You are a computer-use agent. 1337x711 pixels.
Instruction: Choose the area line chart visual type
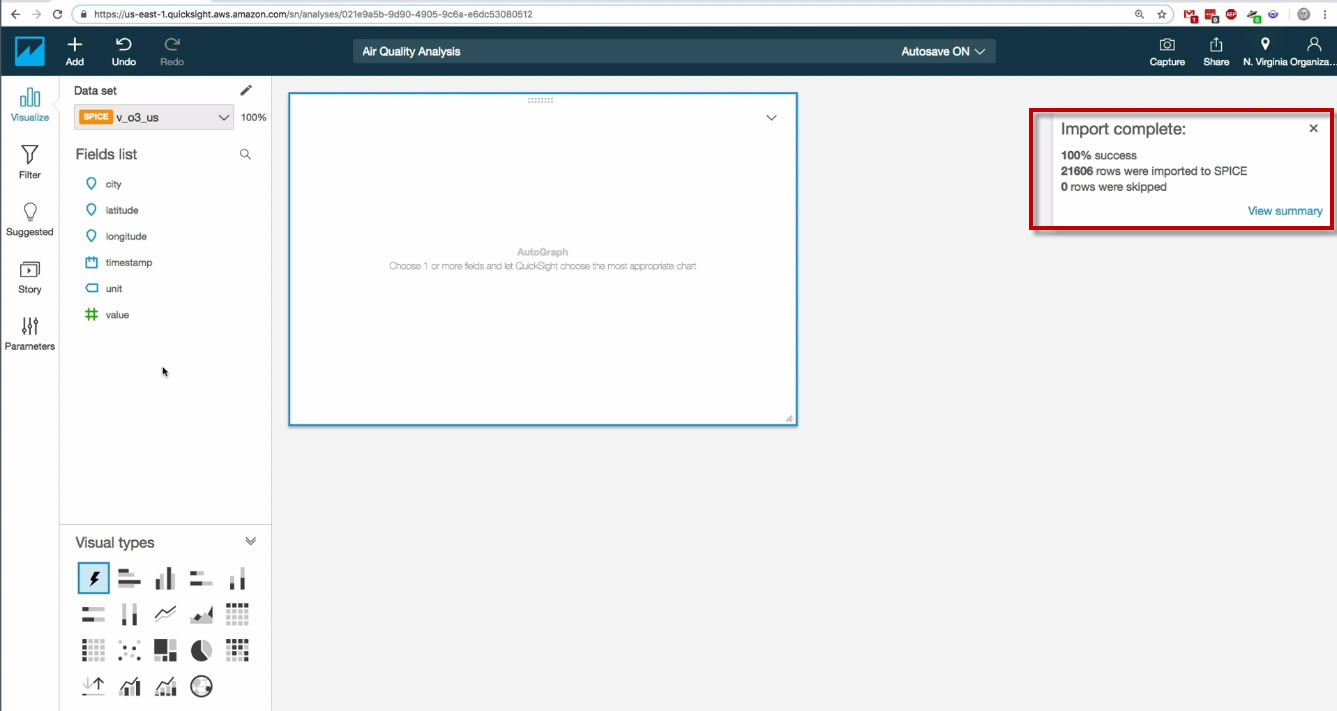click(201, 614)
